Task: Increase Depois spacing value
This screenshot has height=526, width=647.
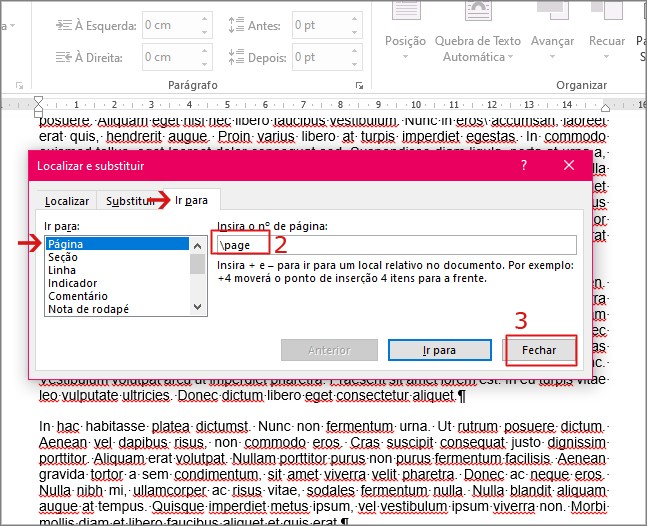Action: click(355, 51)
